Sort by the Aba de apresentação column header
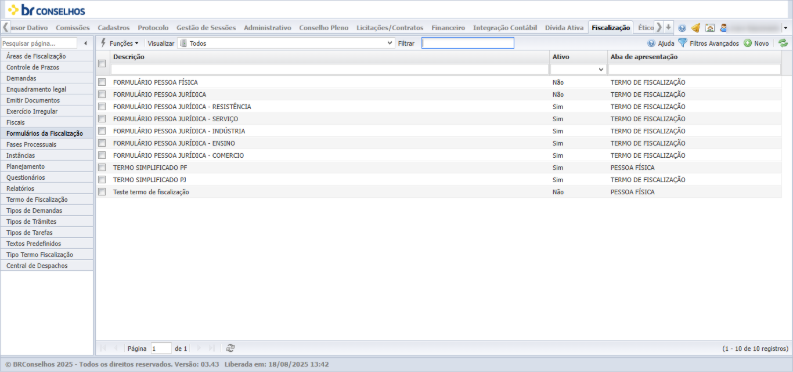The width and height of the screenshot is (793, 372). pos(694,57)
